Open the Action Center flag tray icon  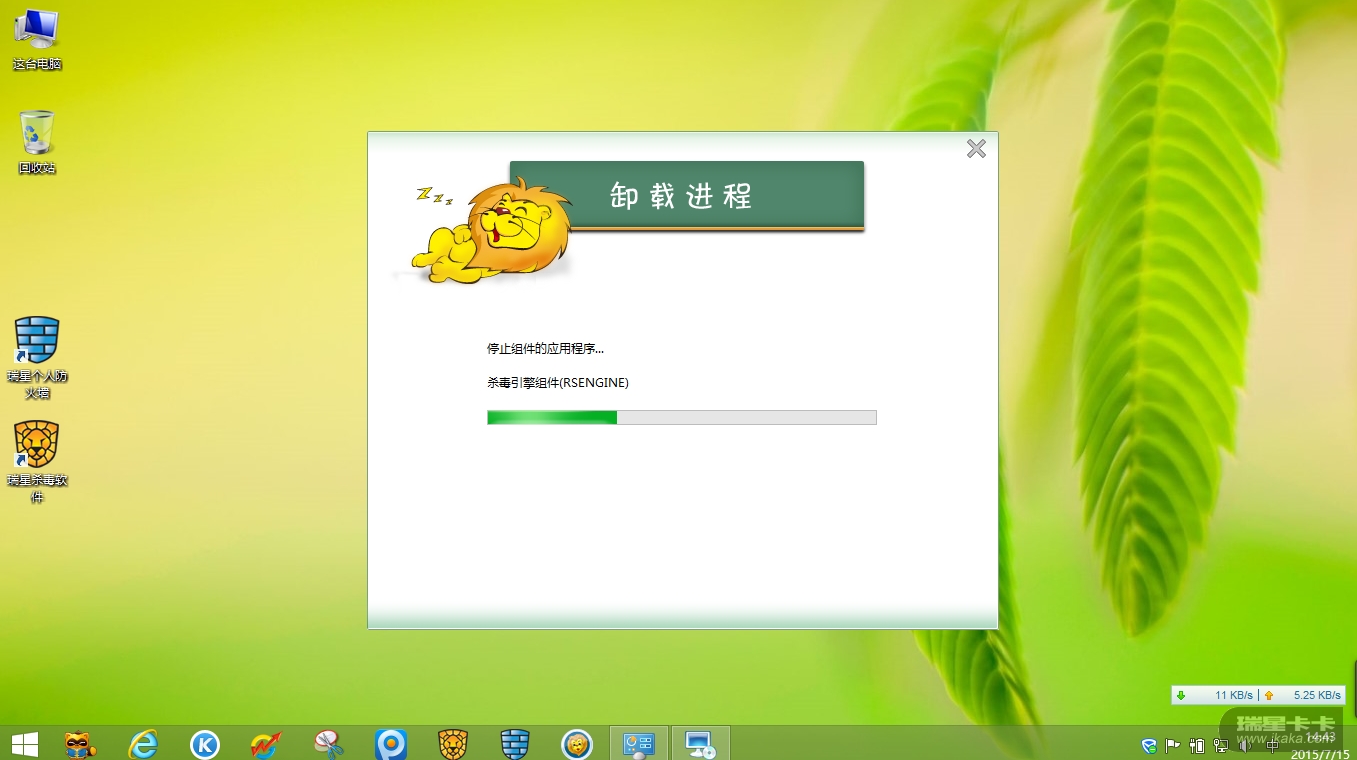(1173, 745)
